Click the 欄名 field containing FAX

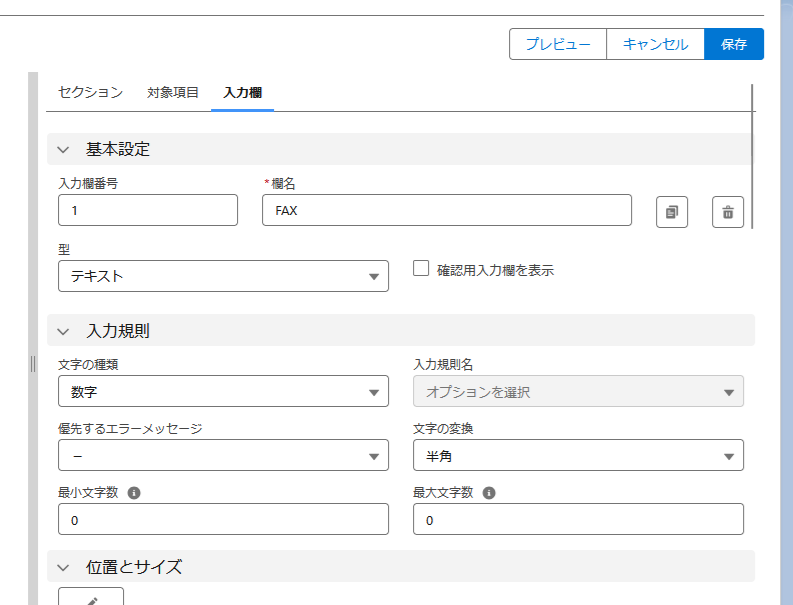(446, 211)
